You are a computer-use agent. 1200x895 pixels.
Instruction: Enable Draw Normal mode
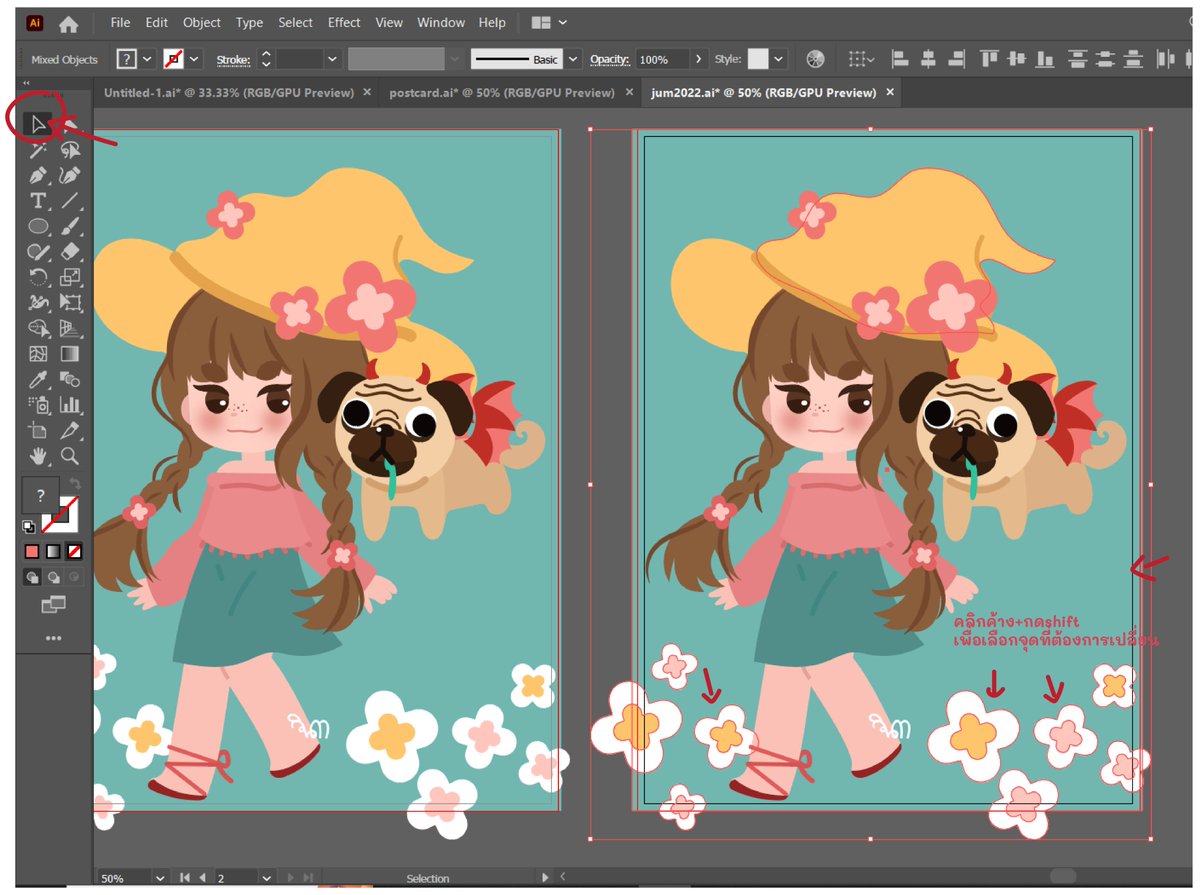(x=32, y=577)
